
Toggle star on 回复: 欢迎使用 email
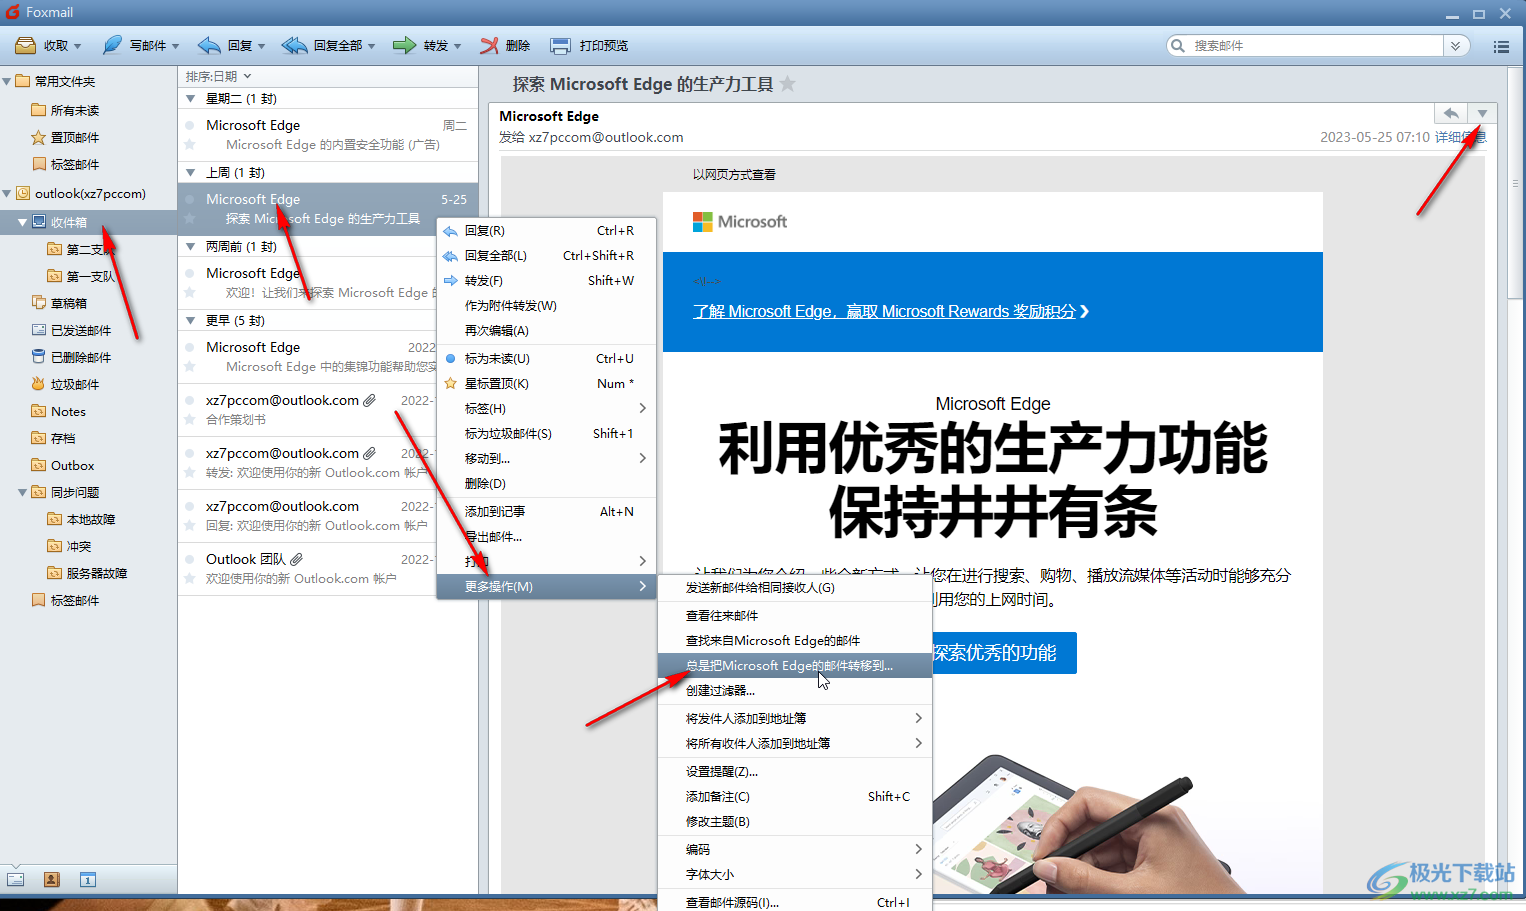(x=189, y=526)
